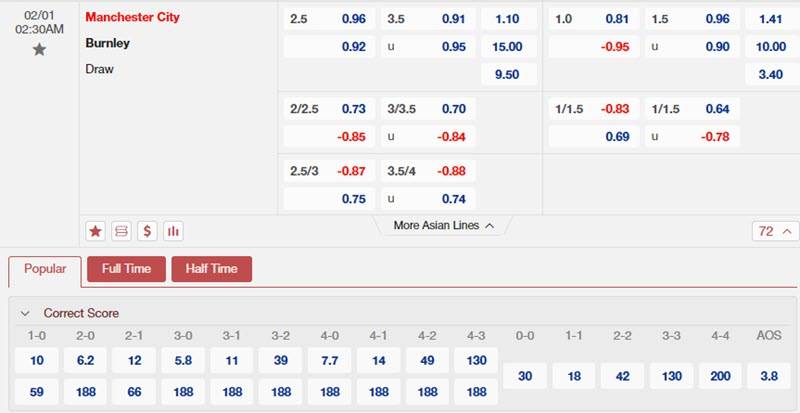
Task: Select the 2-0 correct score odds 6.2
Action: [86, 360]
